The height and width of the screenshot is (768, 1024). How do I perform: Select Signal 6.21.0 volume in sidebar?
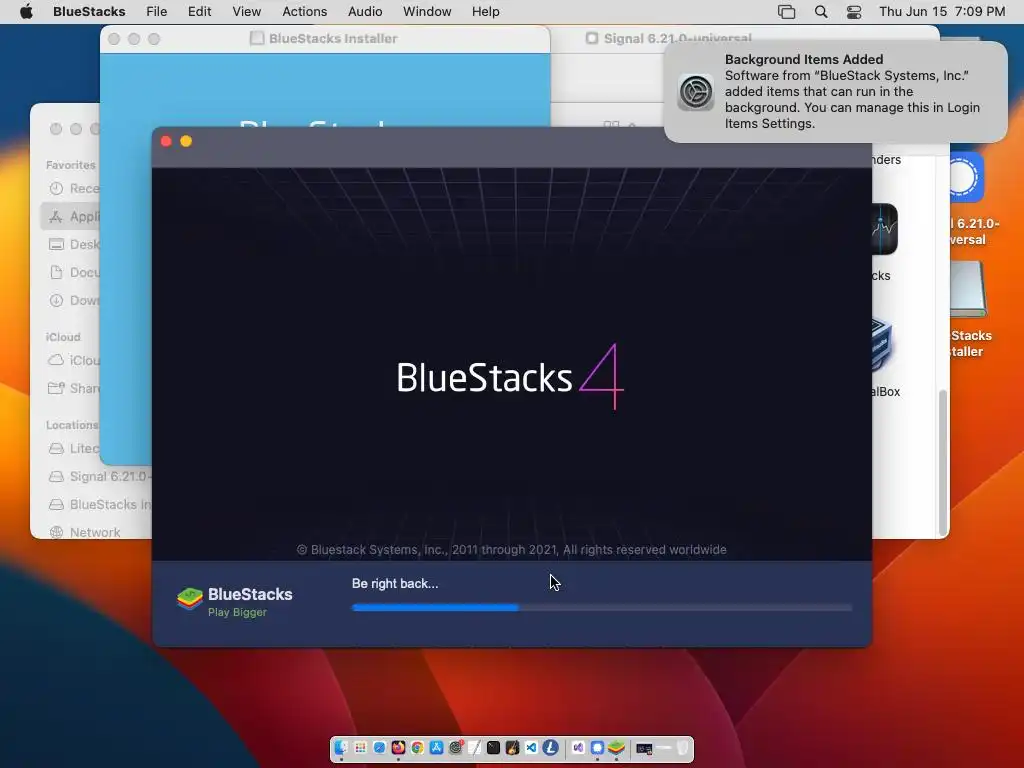click(x=99, y=476)
